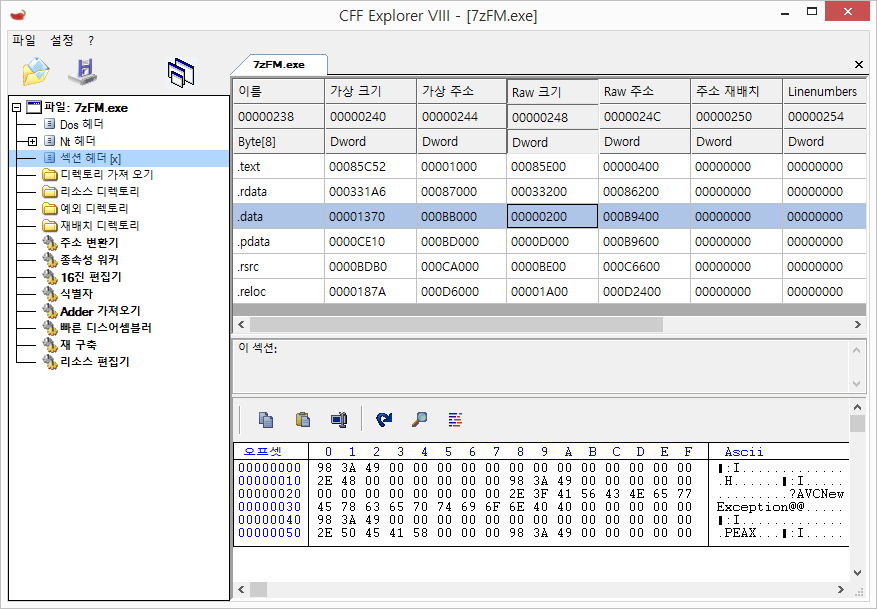
Task: Click the Dos 헤더 page icon
Action: (x=49, y=124)
